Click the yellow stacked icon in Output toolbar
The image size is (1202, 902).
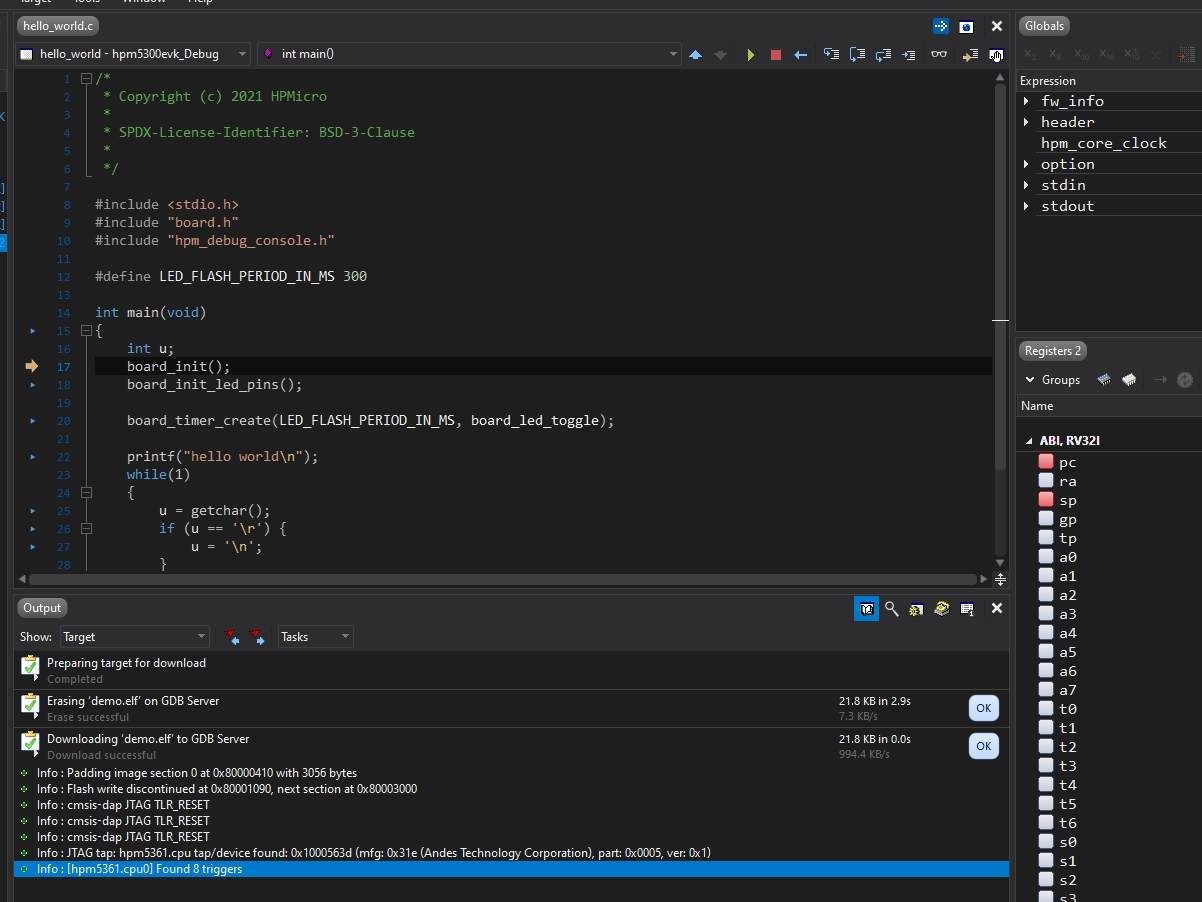941,608
